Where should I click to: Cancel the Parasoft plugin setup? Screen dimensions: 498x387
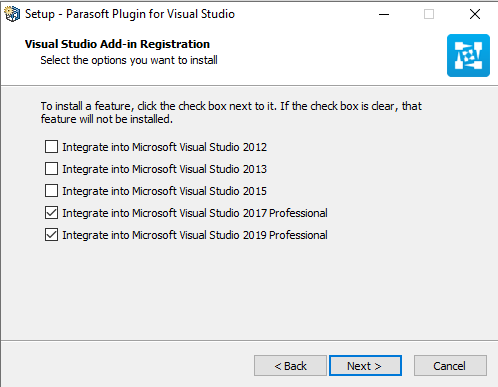coord(450,366)
